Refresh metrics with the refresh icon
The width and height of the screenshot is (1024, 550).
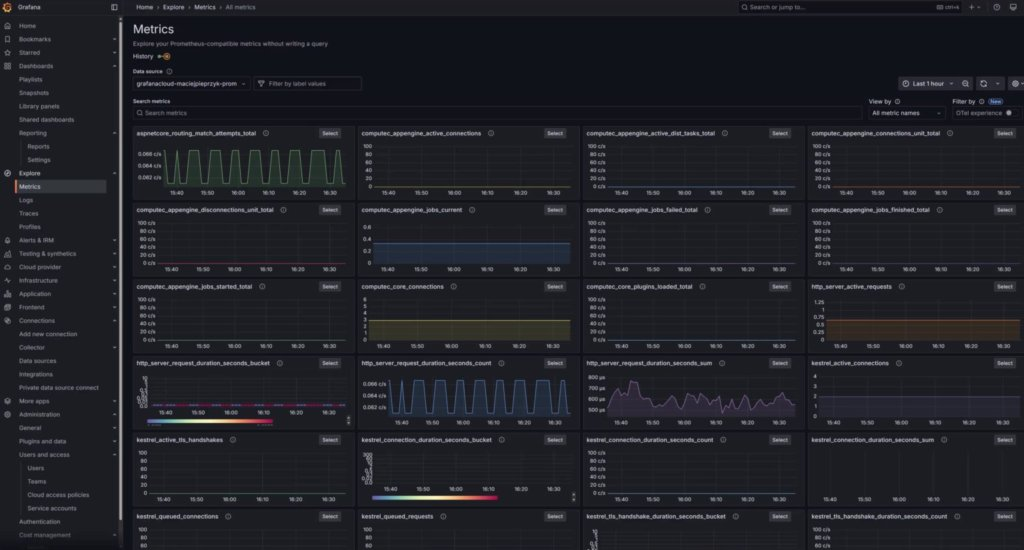click(x=984, y=84)
